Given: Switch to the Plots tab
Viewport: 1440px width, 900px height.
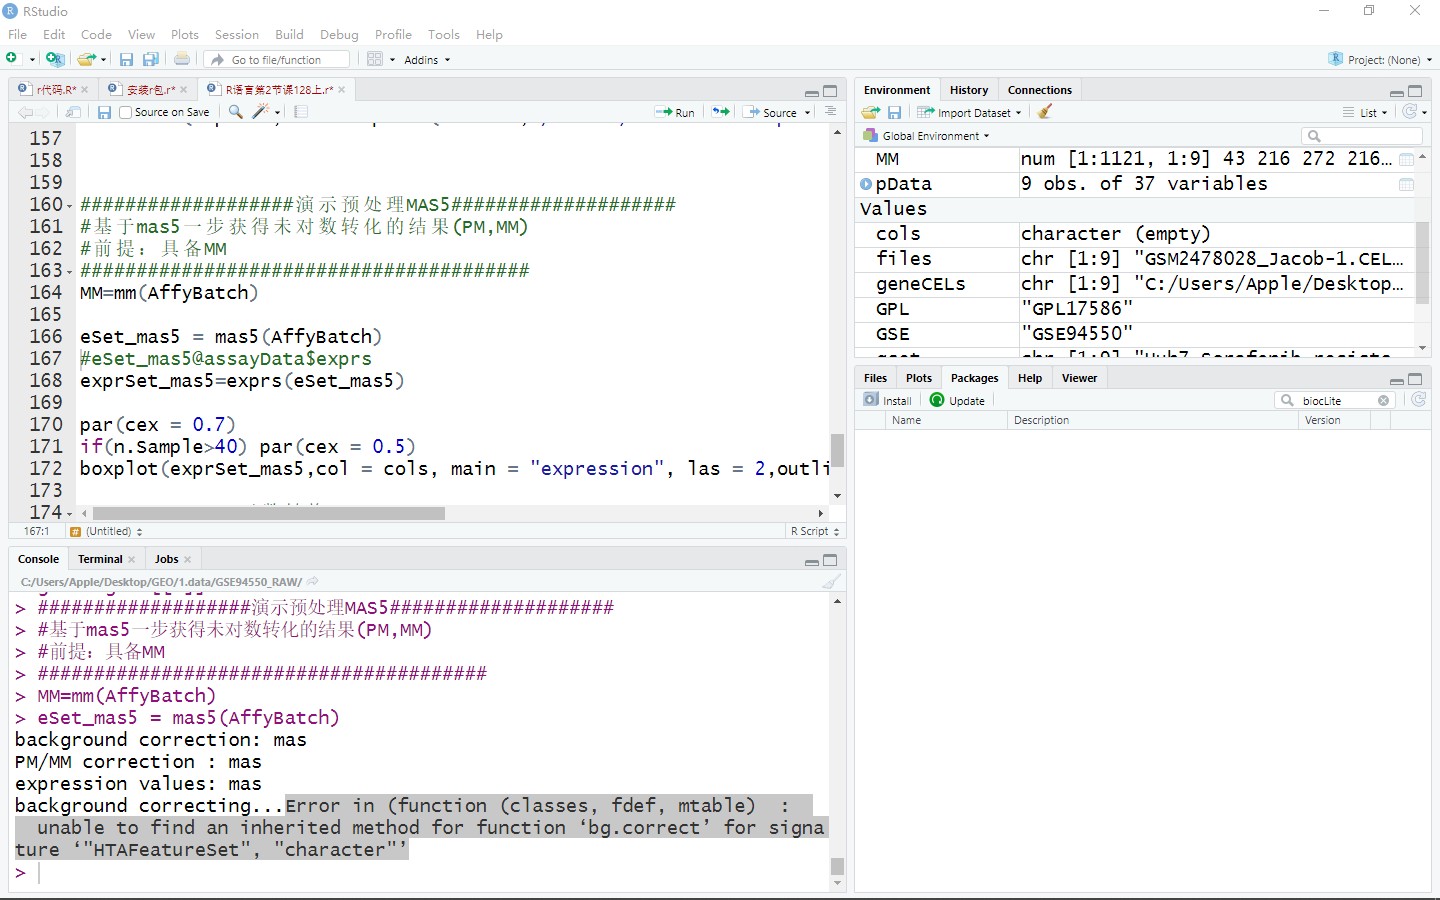Looking at the screenshot, I should (918, 378).
